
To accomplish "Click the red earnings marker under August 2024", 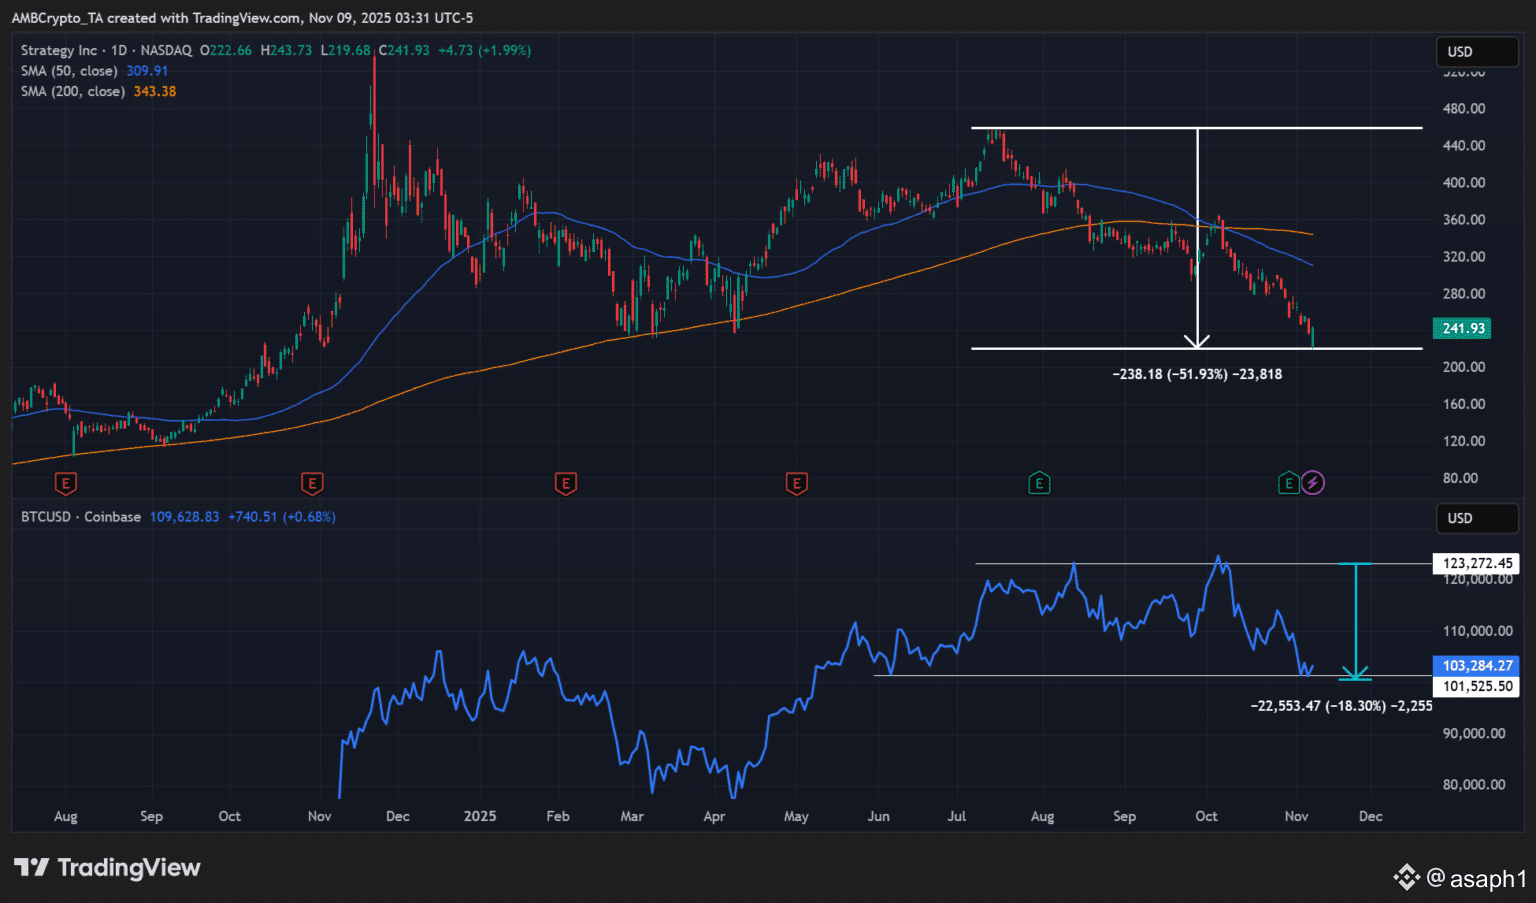I will click(66, 484).
